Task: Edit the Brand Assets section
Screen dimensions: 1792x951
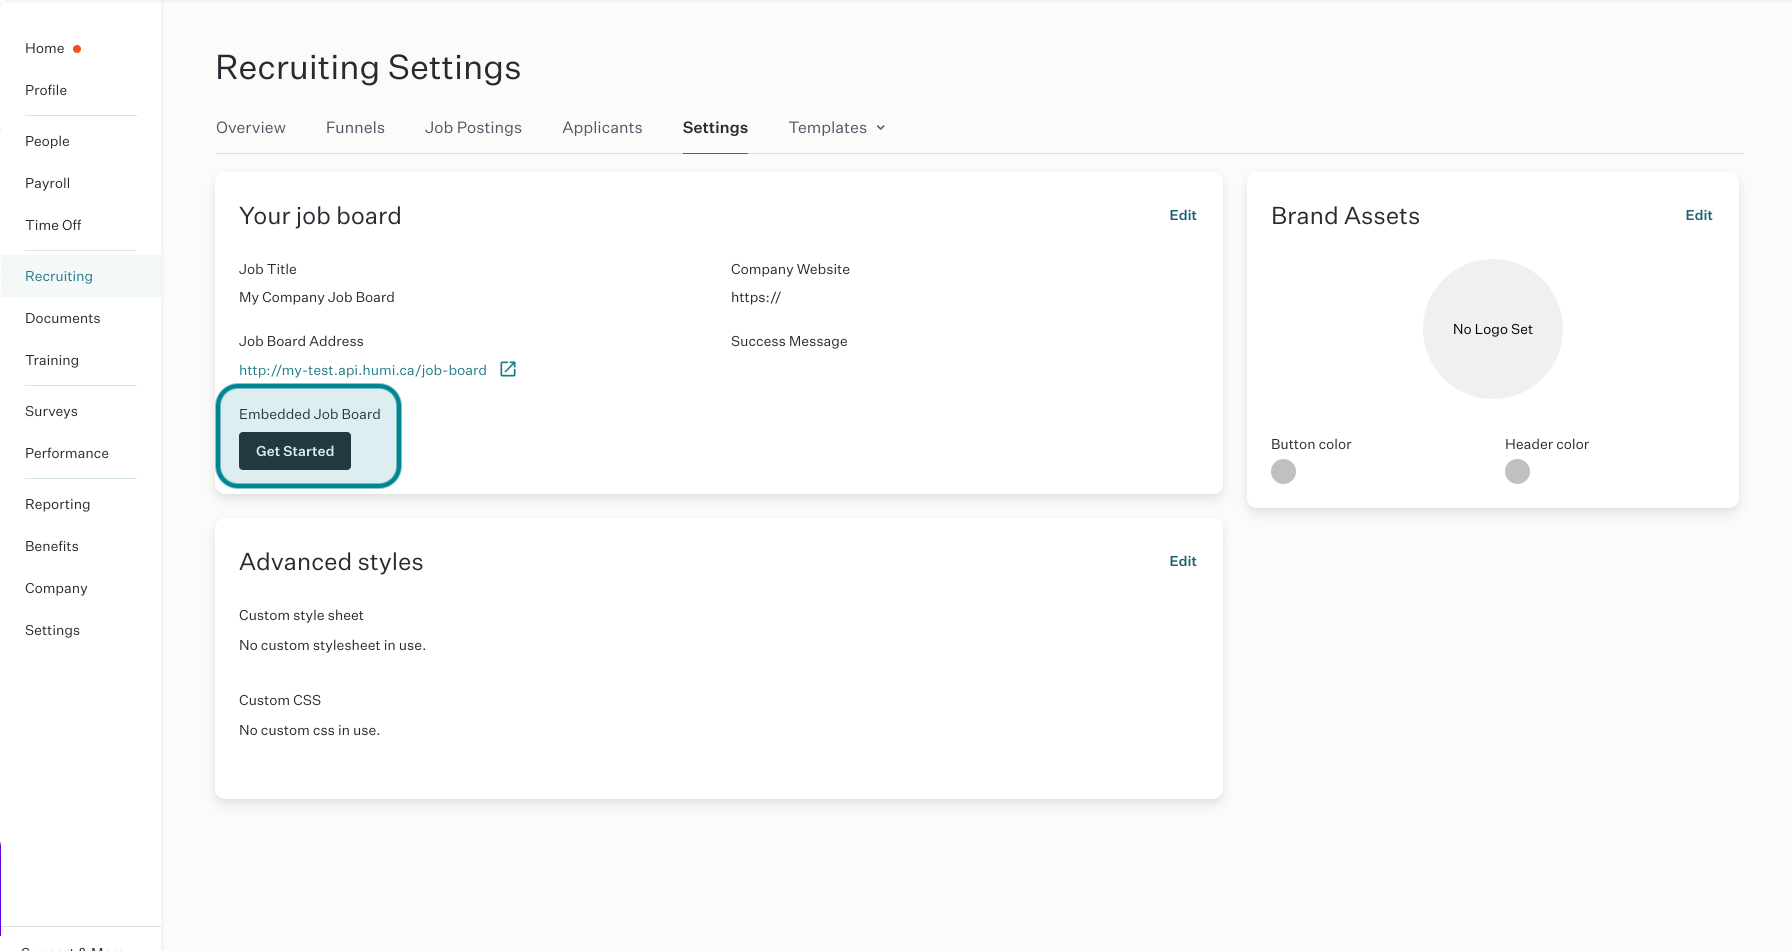Action: tap(1698, 215)
